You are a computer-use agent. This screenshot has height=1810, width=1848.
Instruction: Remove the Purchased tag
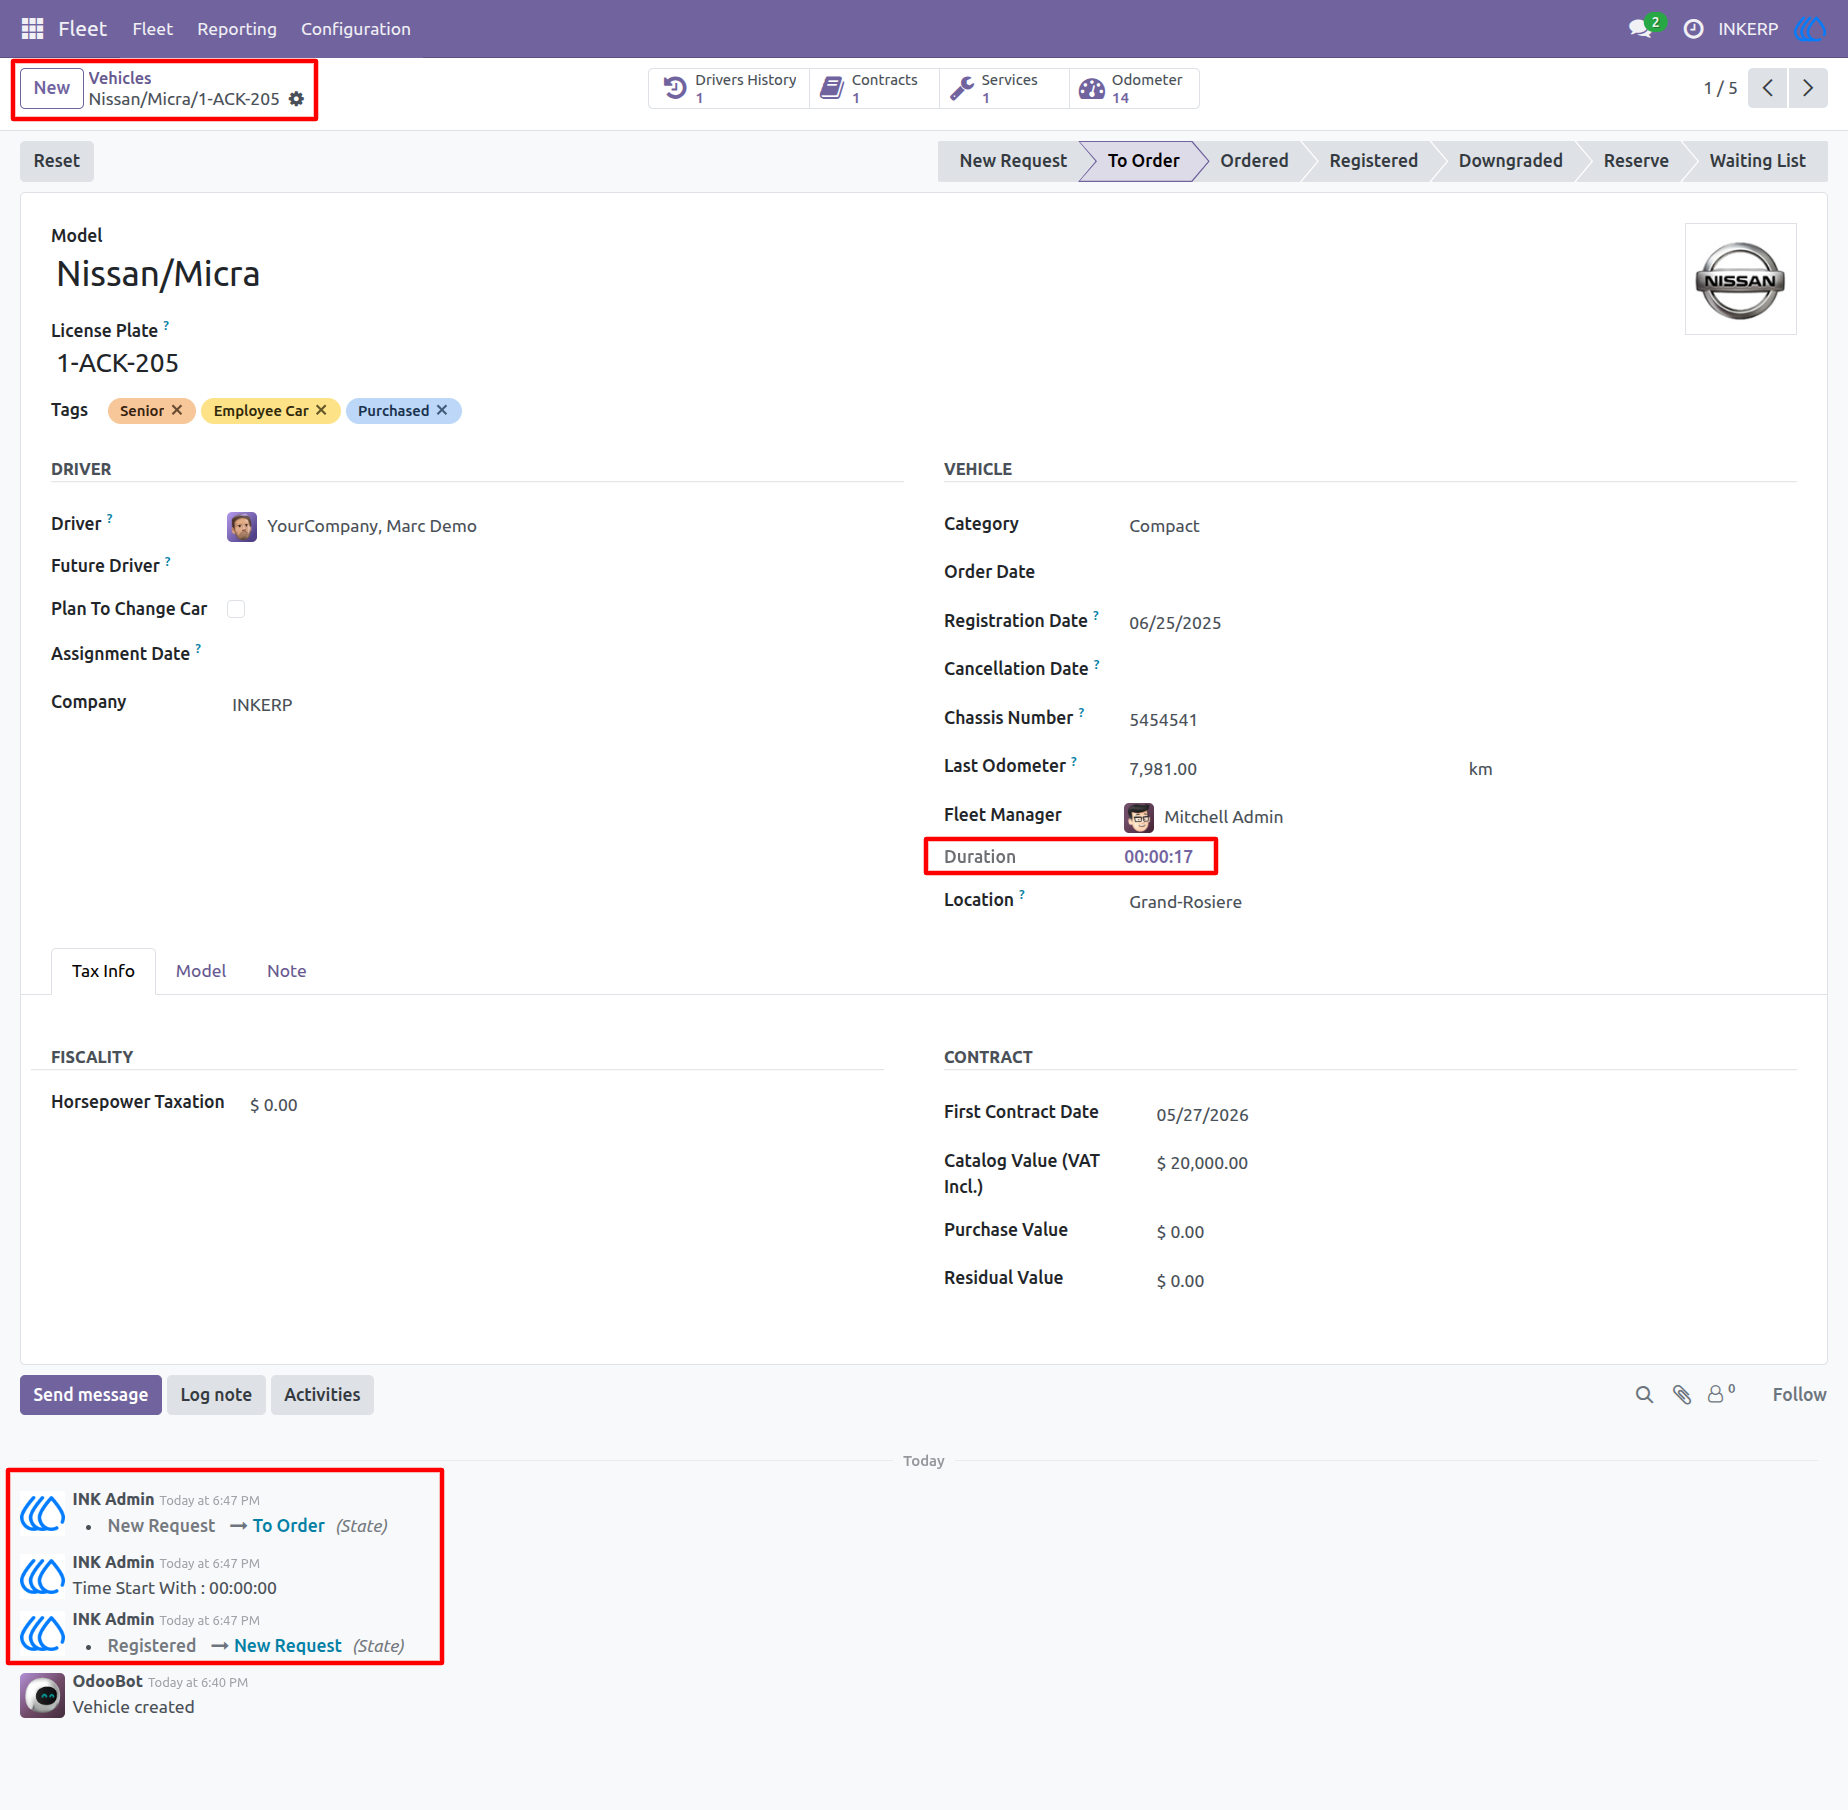[442, 410]
